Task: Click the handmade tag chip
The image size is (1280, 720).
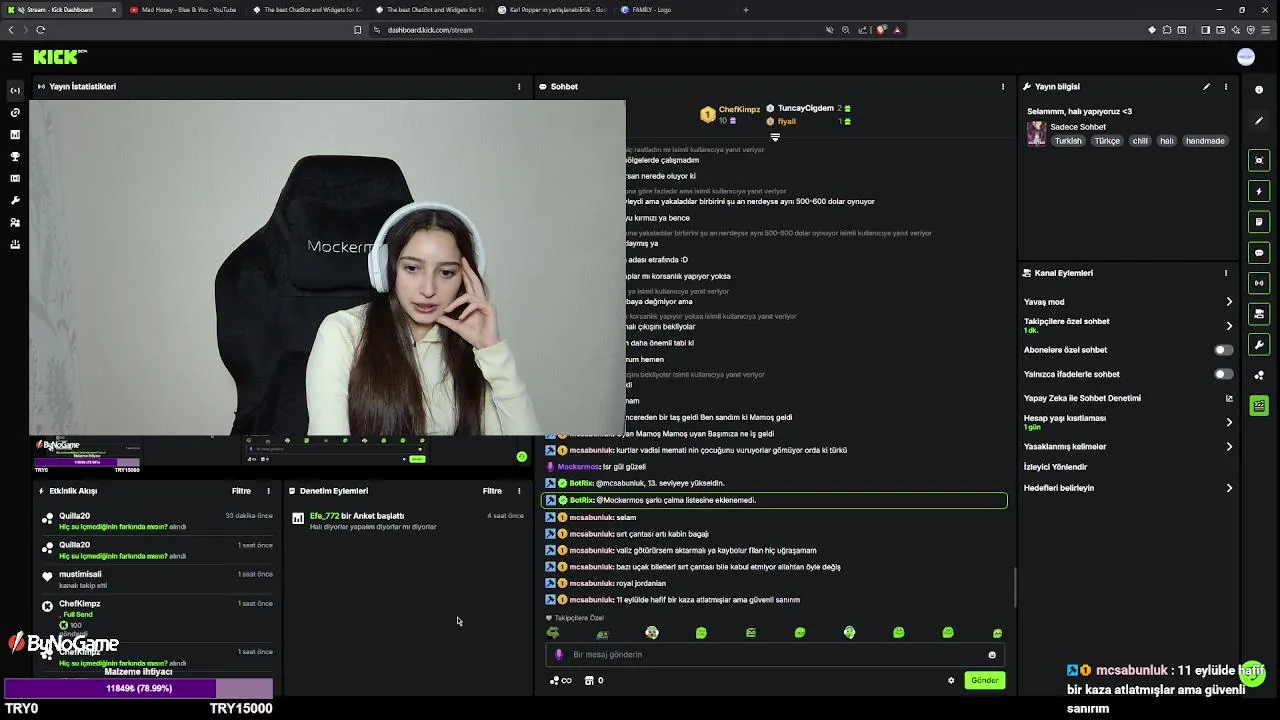Action: pos(1205,141)
